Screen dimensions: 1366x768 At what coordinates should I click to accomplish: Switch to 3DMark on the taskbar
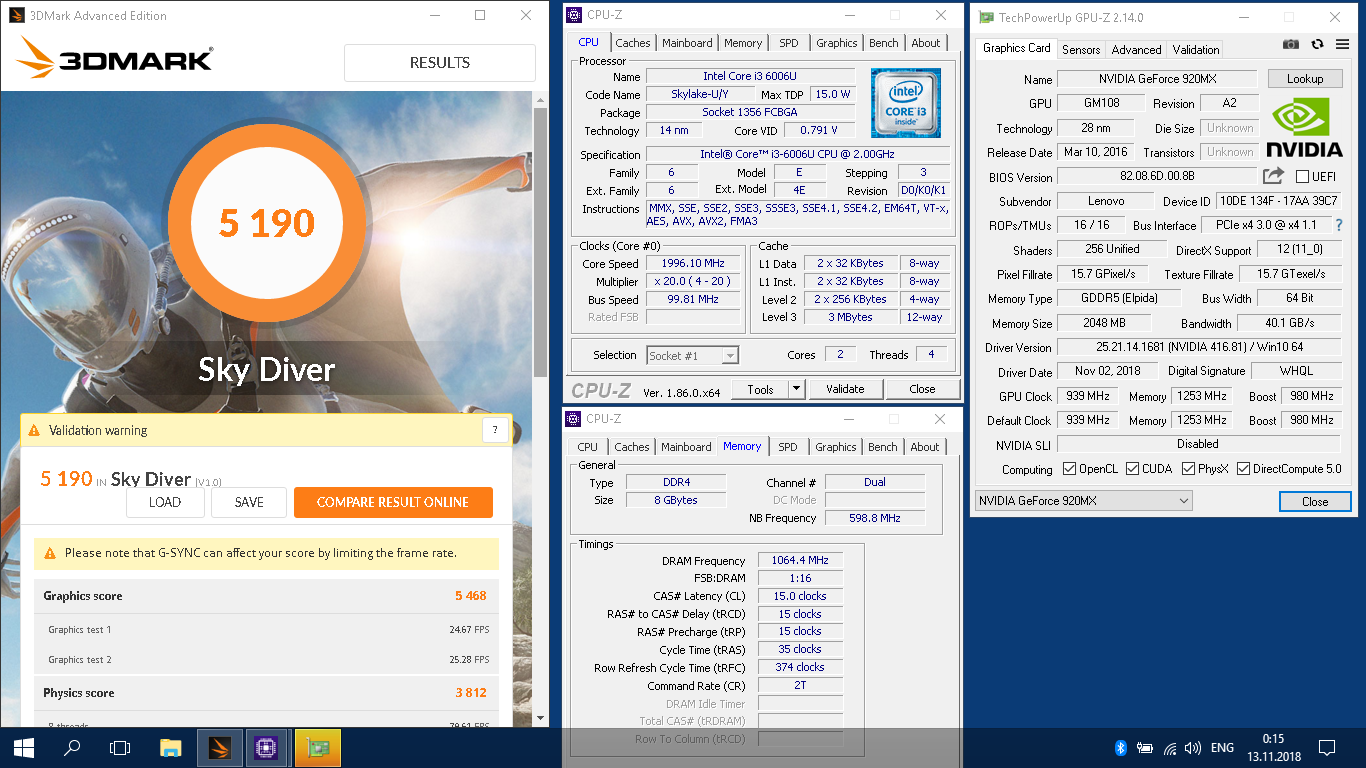[x=219, y=747]
